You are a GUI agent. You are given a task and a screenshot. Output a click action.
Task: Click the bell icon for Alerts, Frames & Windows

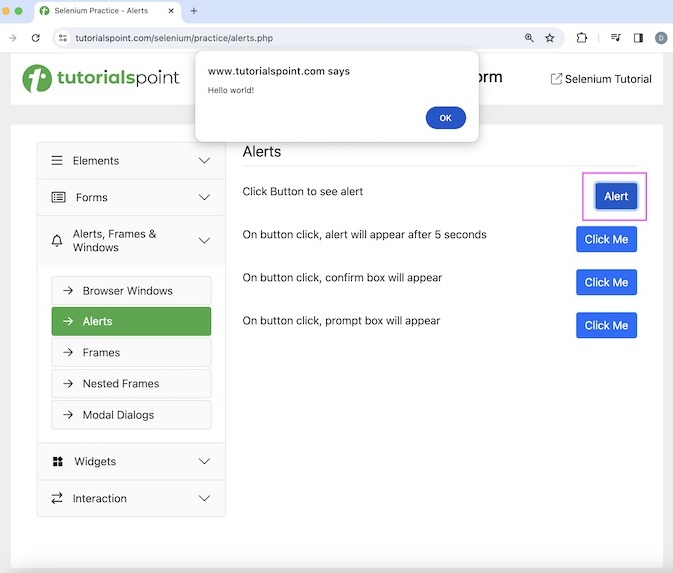pos(57,240)
